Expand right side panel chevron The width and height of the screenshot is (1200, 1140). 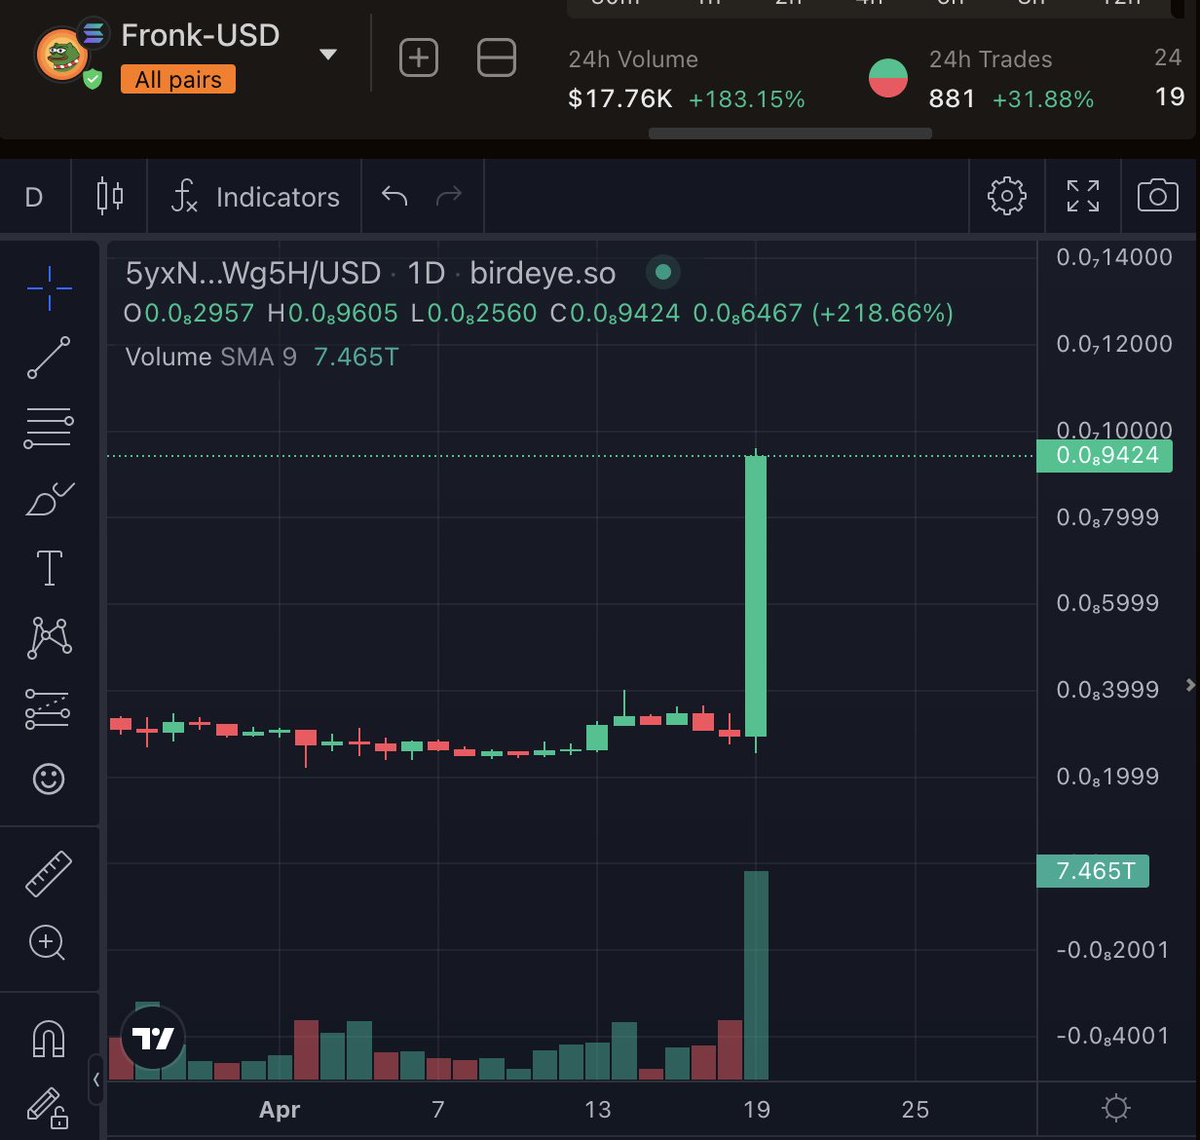[1190, 685]
